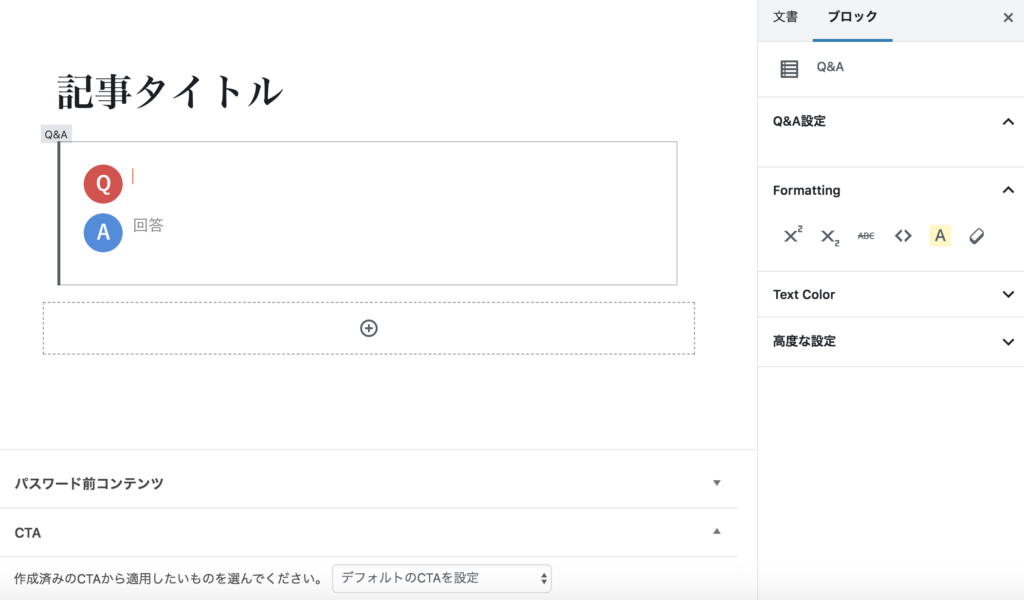The width and height of the screenshot is (1024, 600).
Task: Click the Q&A block icon in sidebar
Action: (x=789, y=69)
